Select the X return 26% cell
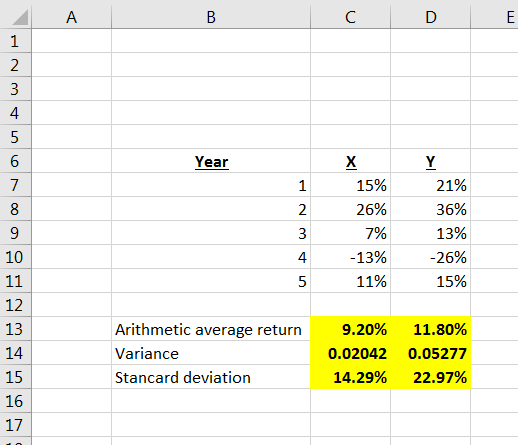 (x=350, y=209)
